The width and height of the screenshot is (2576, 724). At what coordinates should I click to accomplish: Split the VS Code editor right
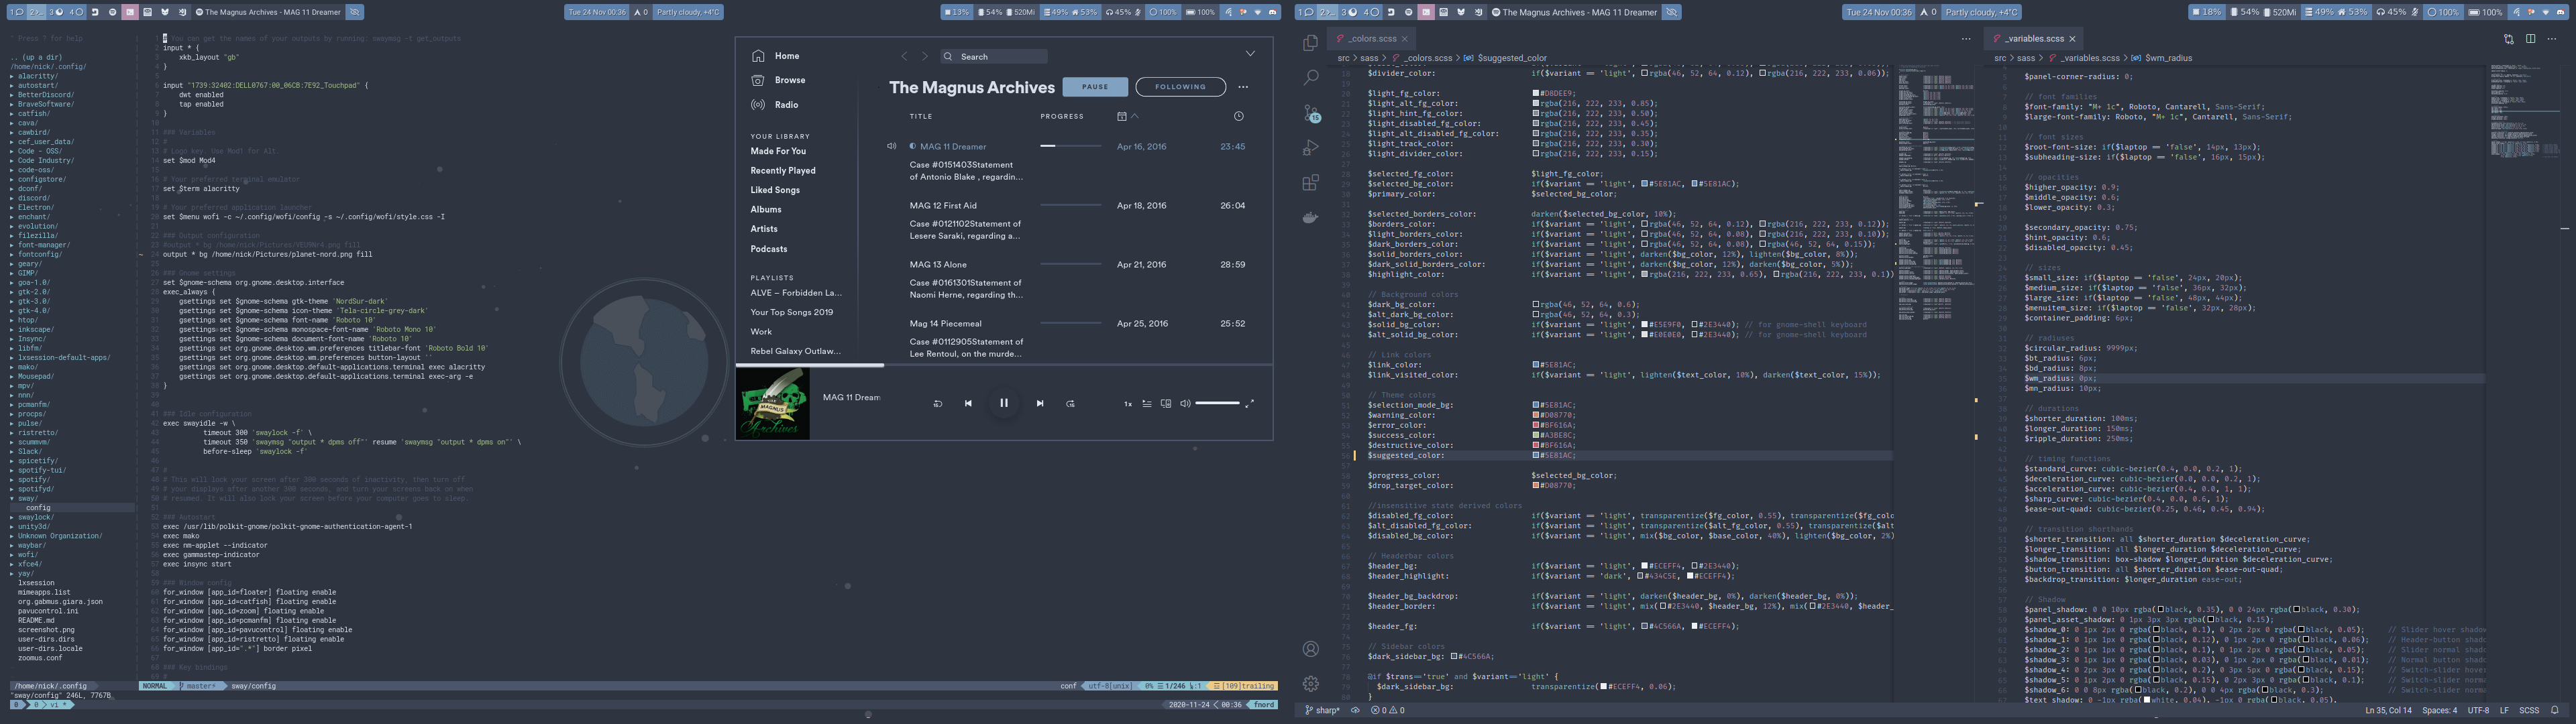point(2531,39)
